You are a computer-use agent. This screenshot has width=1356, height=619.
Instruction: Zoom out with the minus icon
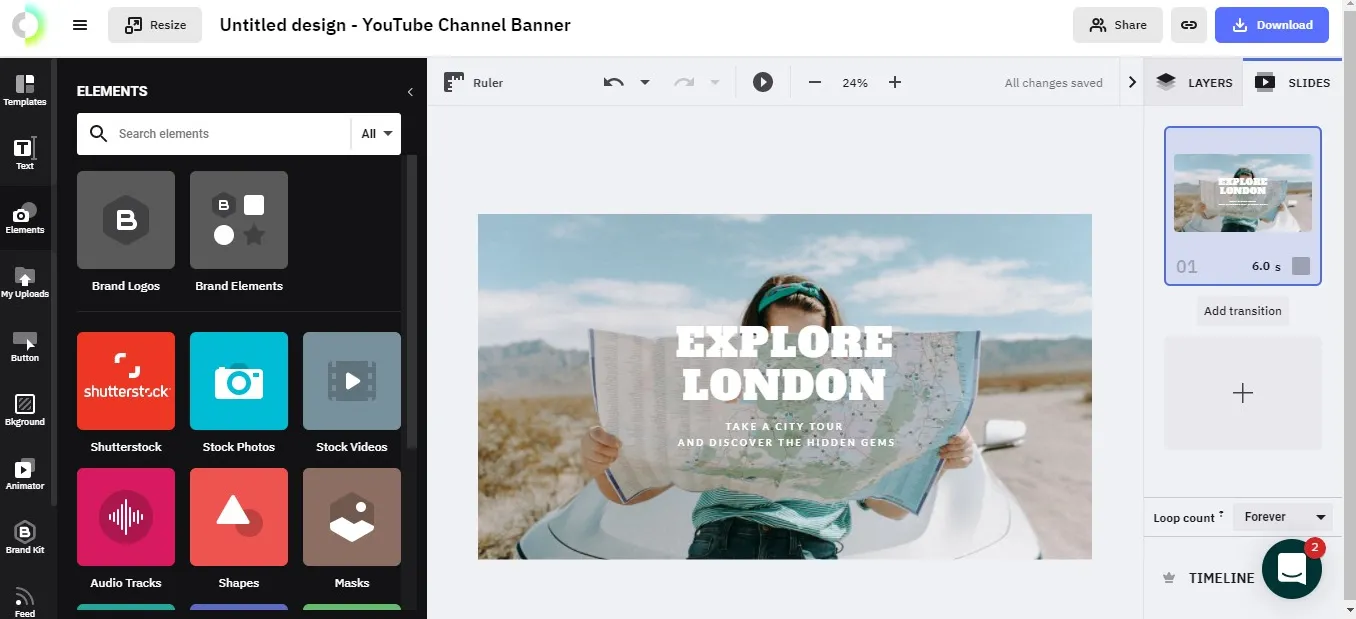point(815,82)
